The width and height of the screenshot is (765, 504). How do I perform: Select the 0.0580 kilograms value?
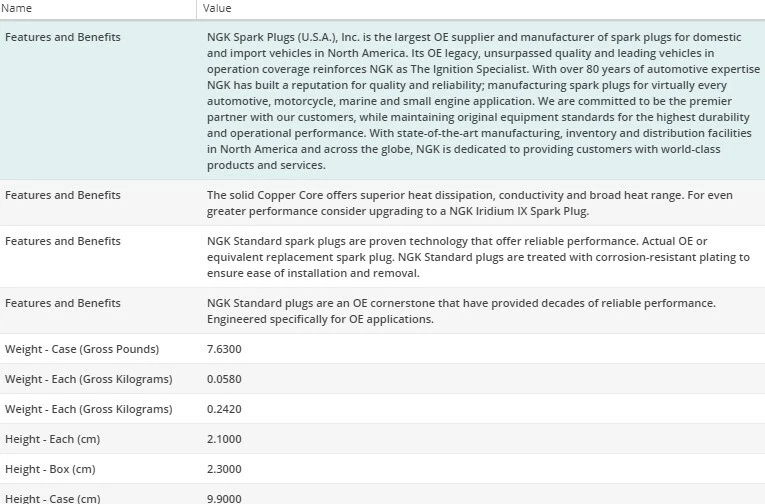[224, 379]
